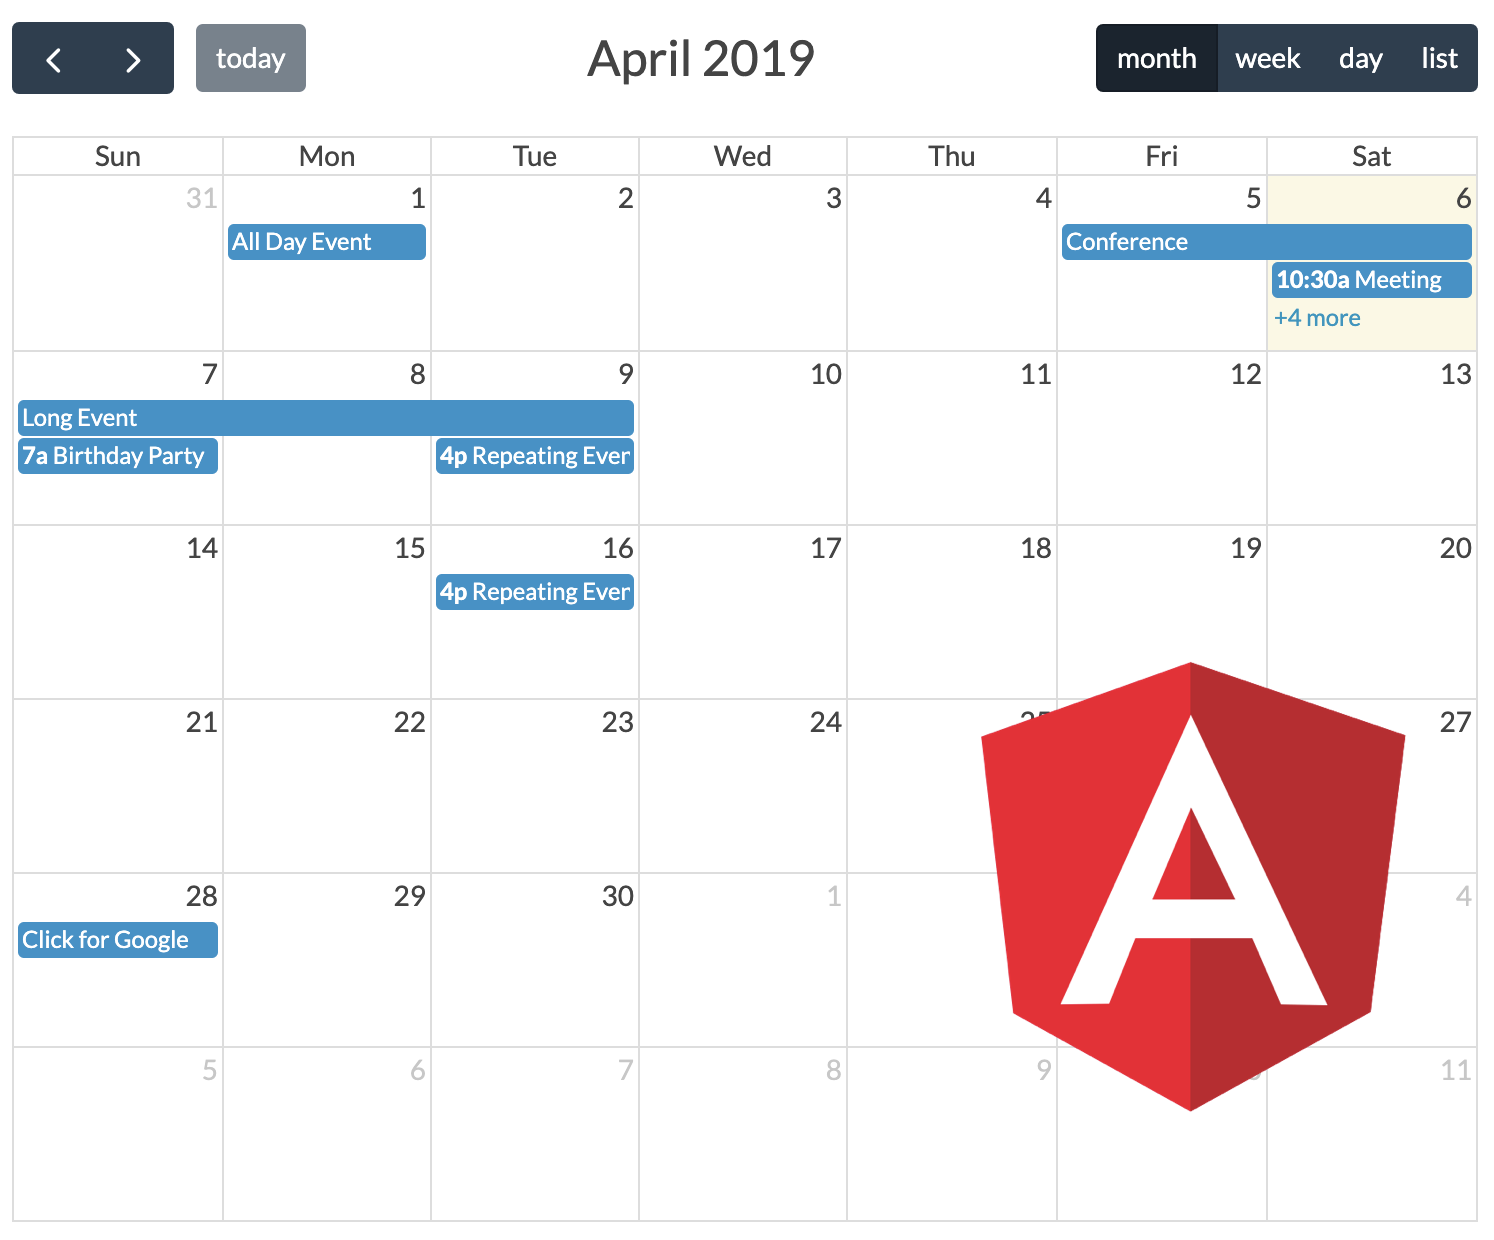Open the 10:30a Meeting event
1494x1240 pixels.
tap(1372, 280)
